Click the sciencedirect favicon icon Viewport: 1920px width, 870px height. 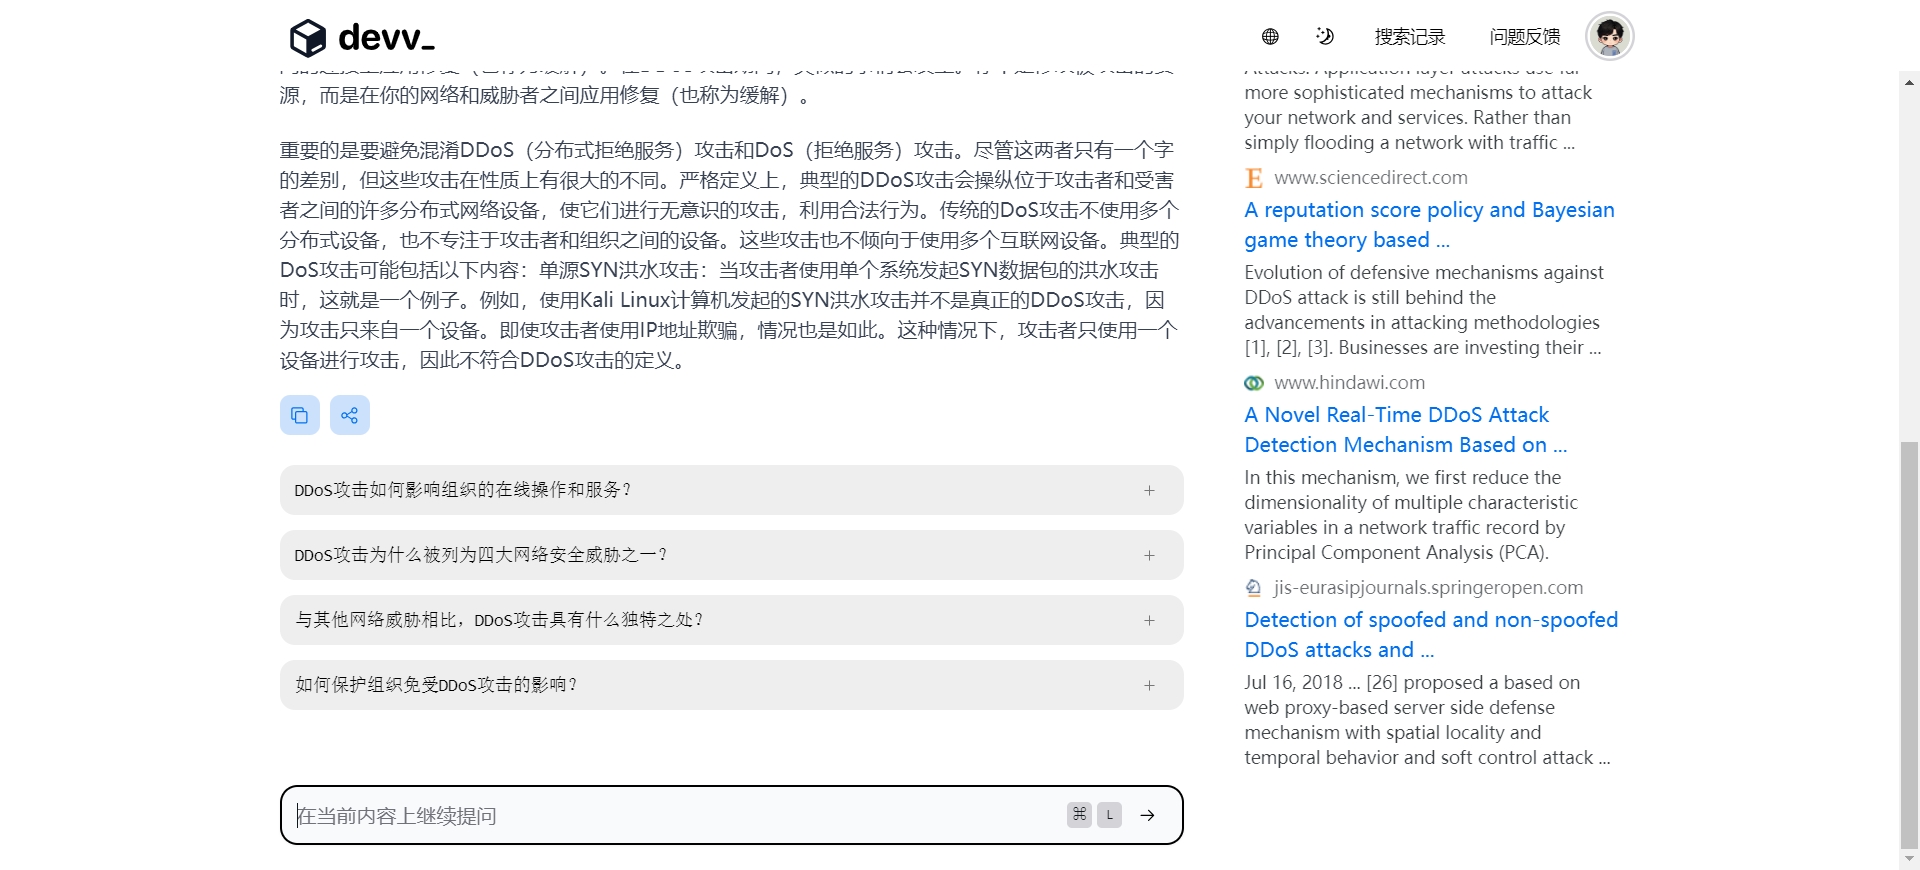1254,178
